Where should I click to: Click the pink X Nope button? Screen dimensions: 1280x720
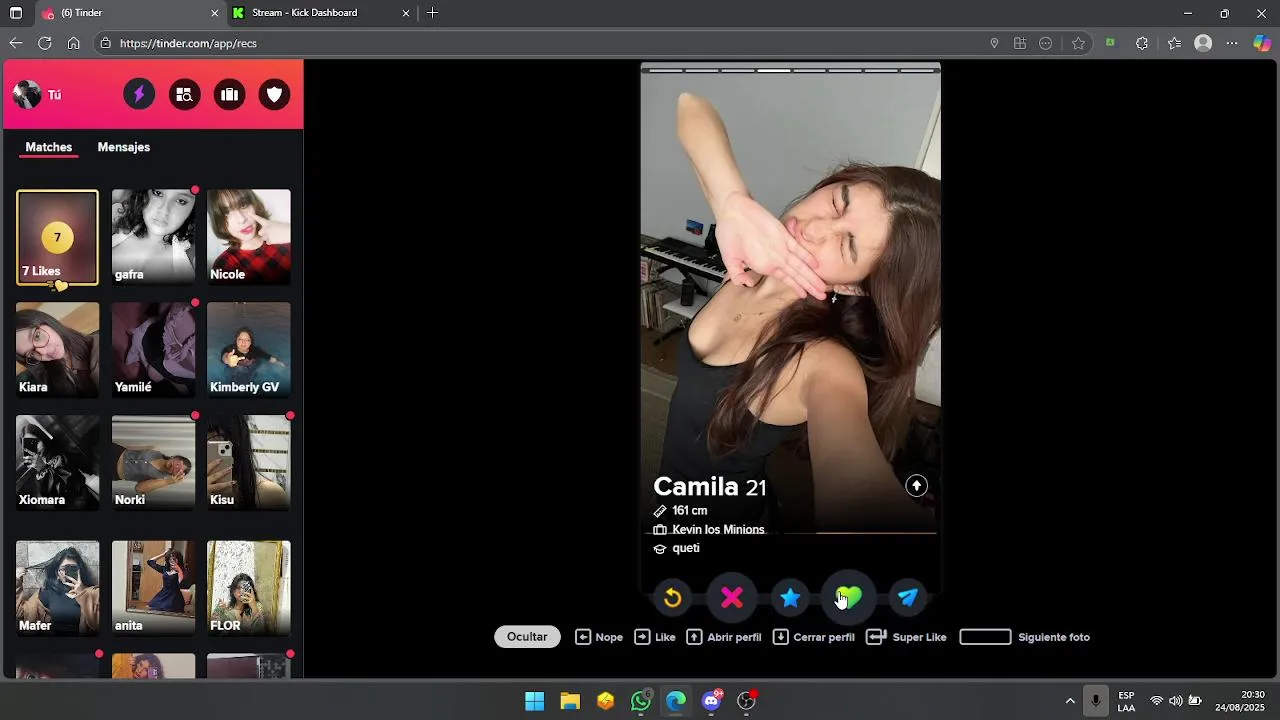point(732,597)
